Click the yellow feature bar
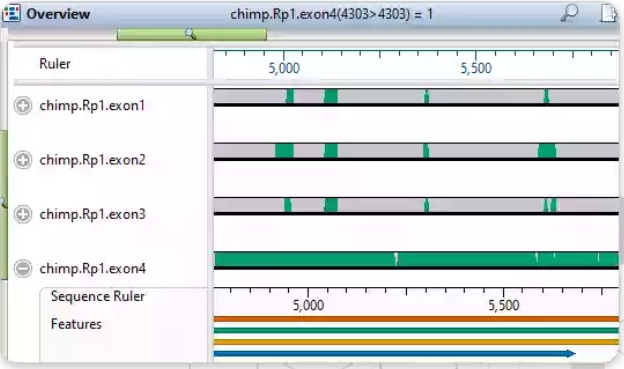 click(x=416, y=342)
